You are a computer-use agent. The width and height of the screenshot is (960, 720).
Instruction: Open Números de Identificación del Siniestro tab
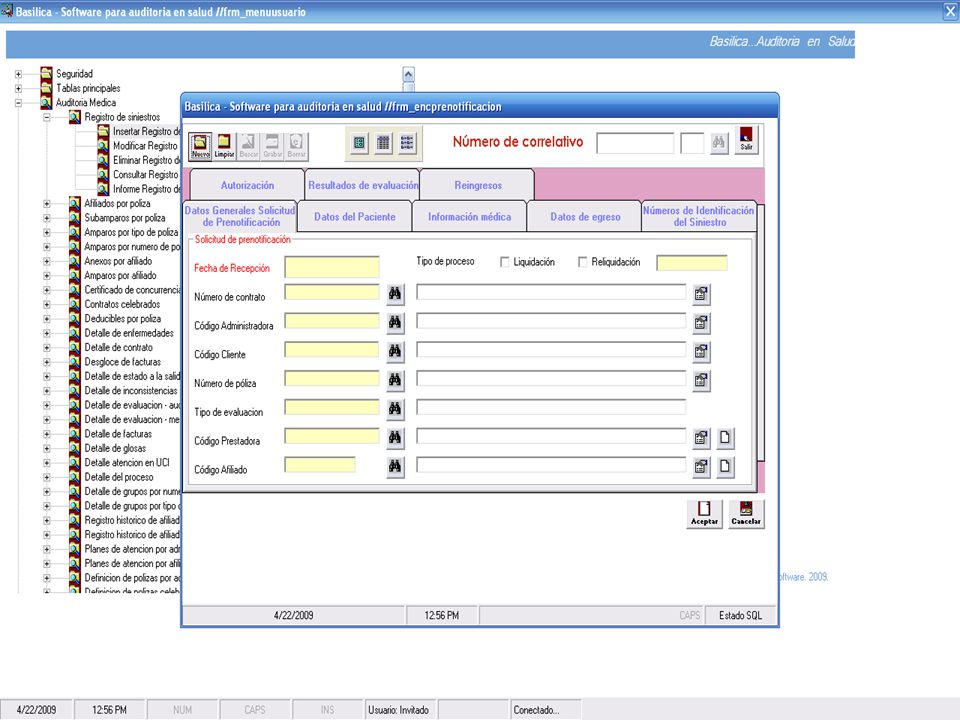pyautogui.click(x=699, y=217)
